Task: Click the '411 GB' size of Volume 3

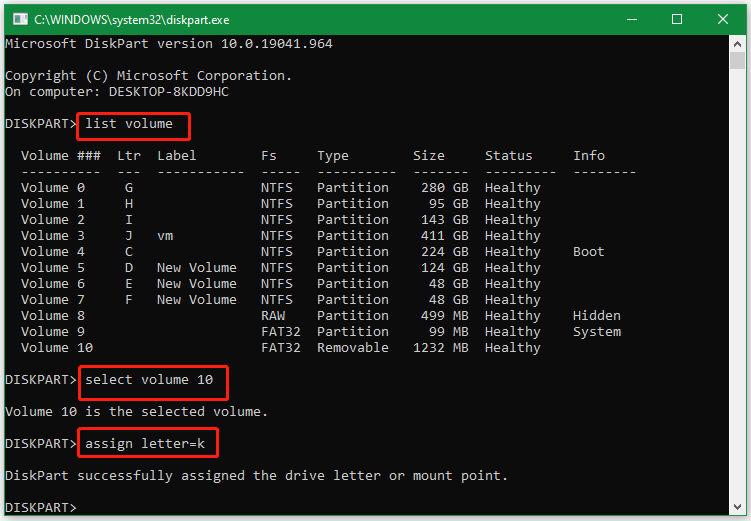Action: [444, 236]
